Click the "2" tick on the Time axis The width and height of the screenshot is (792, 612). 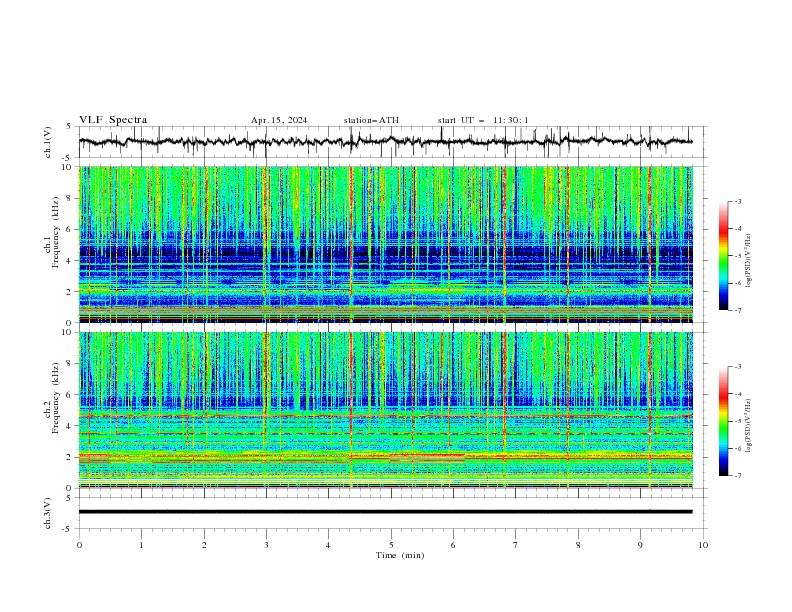click(204, 545)
